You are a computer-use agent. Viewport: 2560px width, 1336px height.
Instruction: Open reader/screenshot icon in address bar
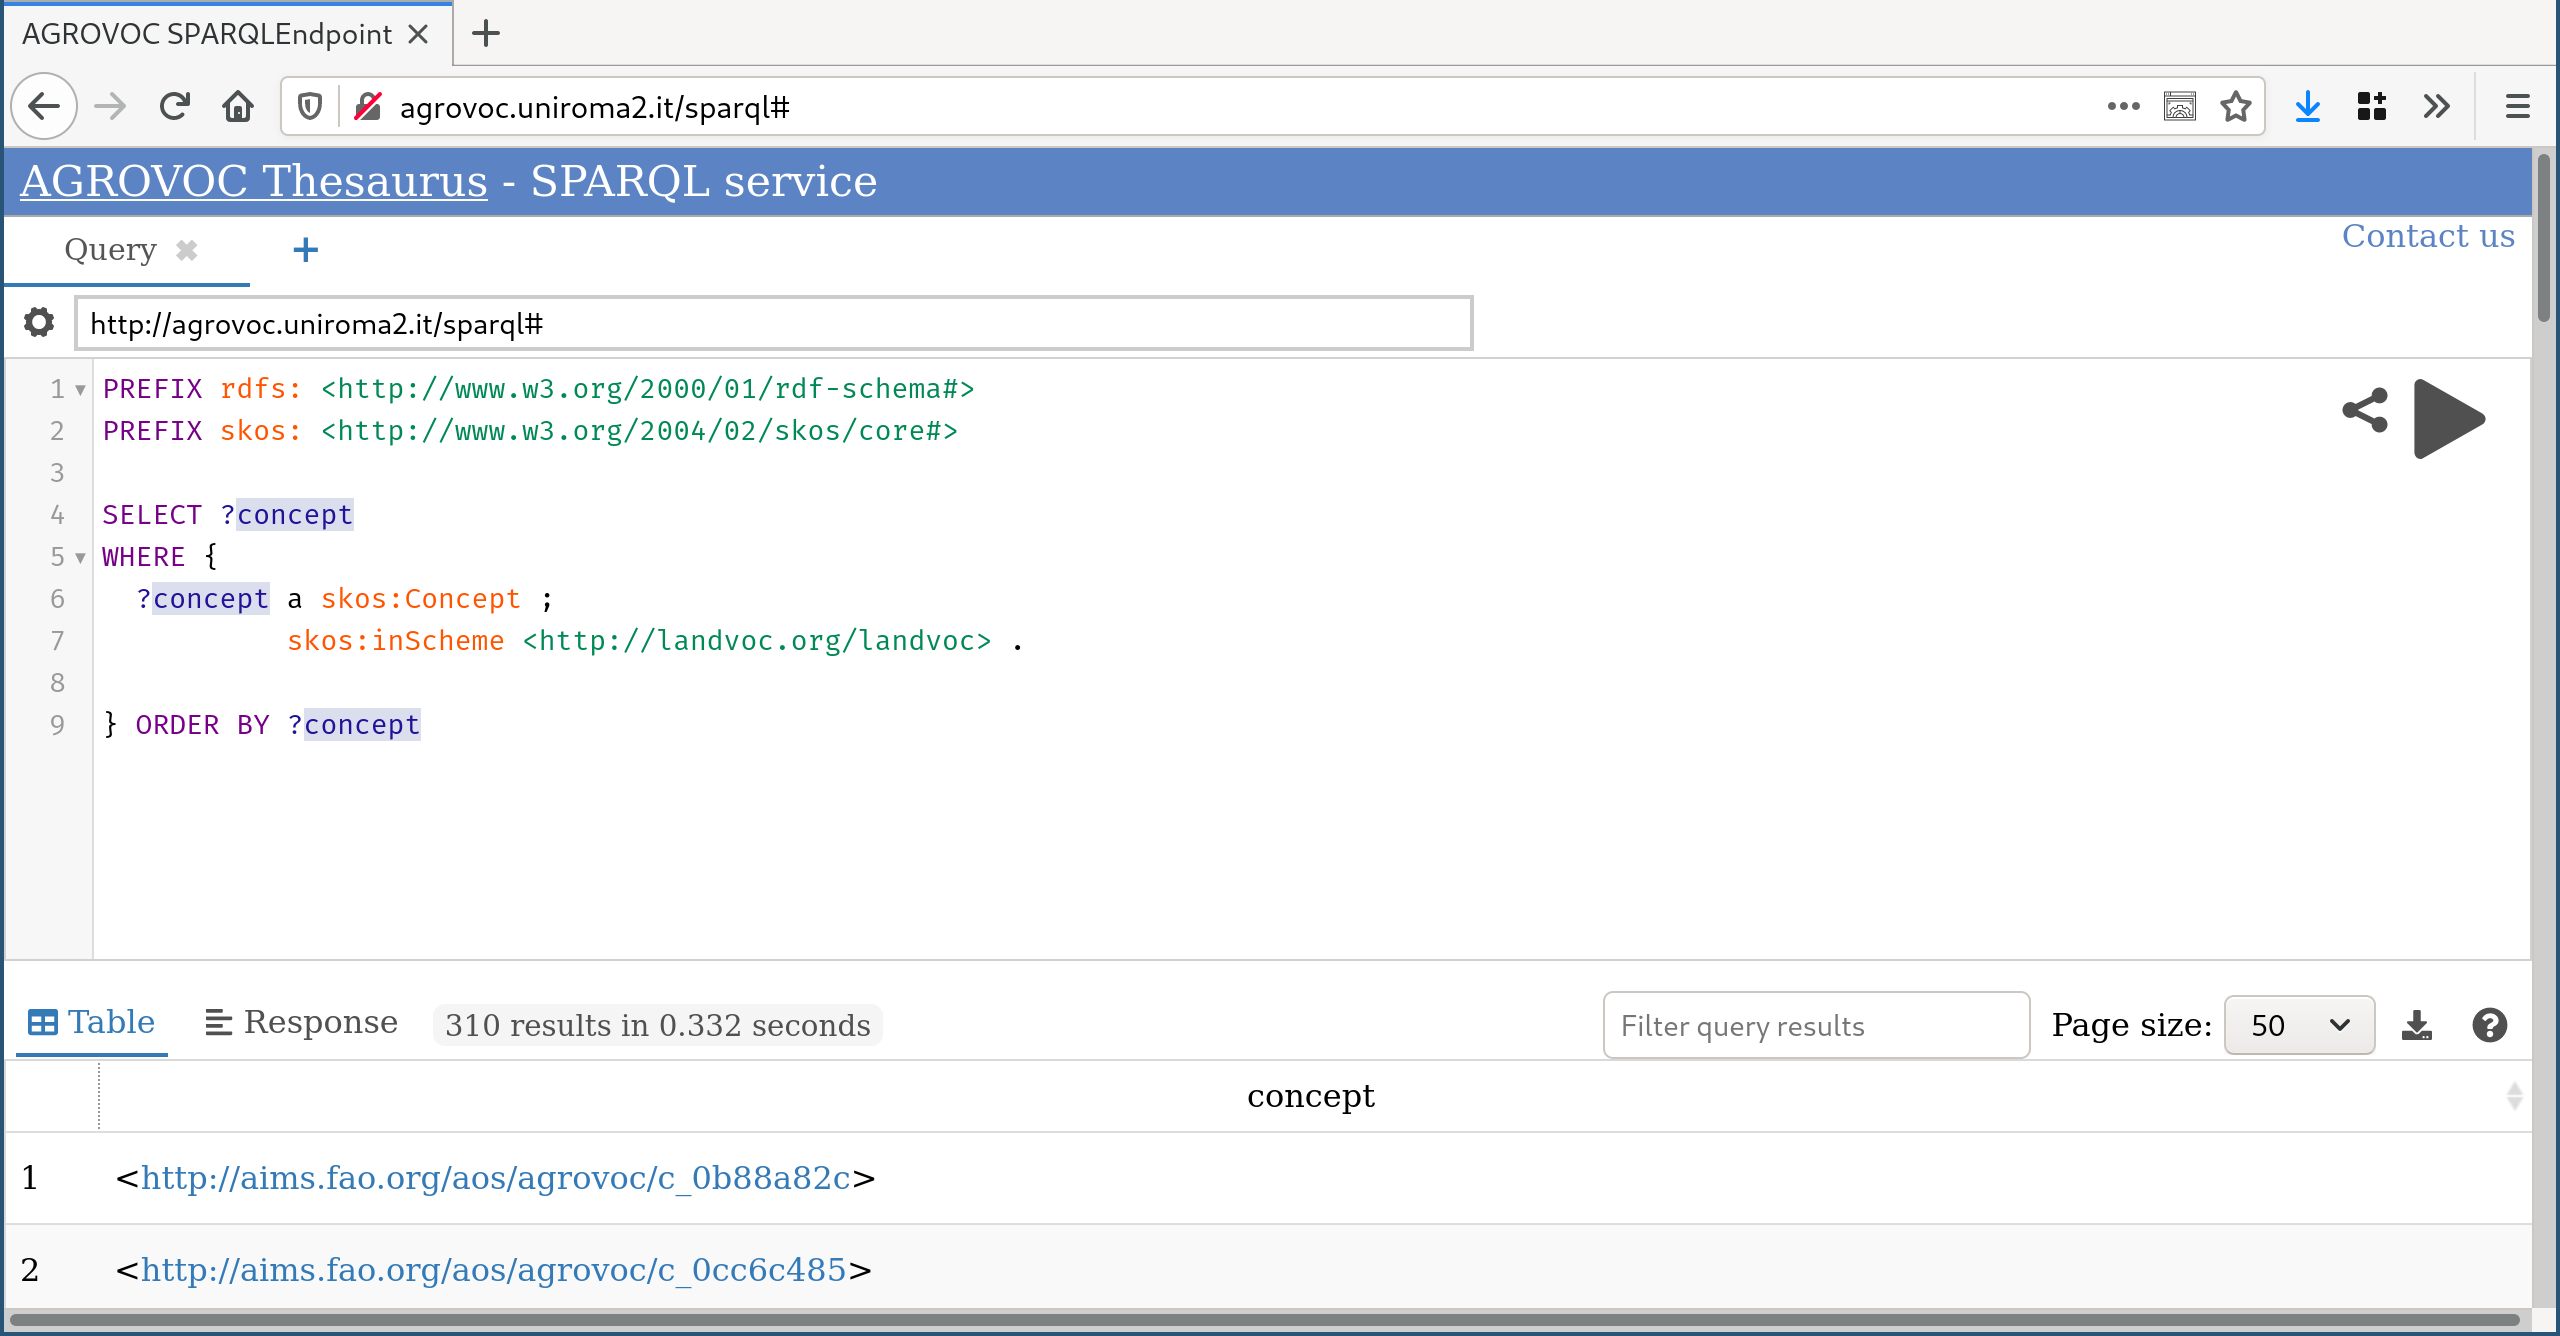[2180, 106]
